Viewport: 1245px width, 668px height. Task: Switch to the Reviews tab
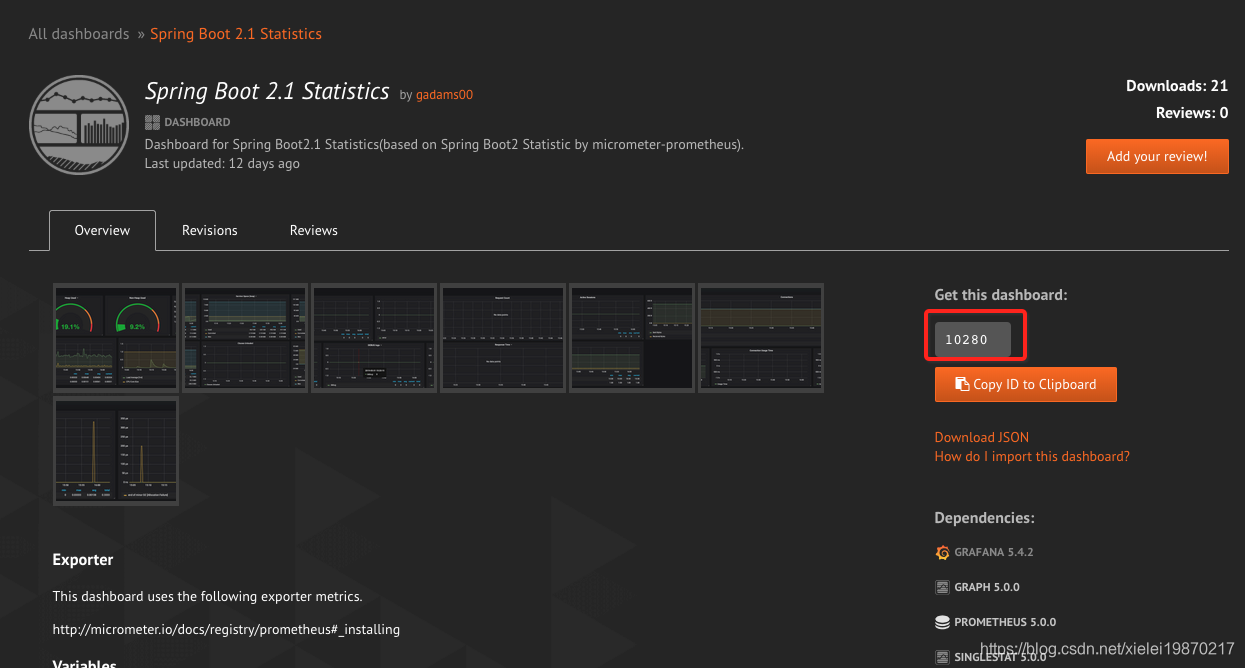[x=314, y=230]
